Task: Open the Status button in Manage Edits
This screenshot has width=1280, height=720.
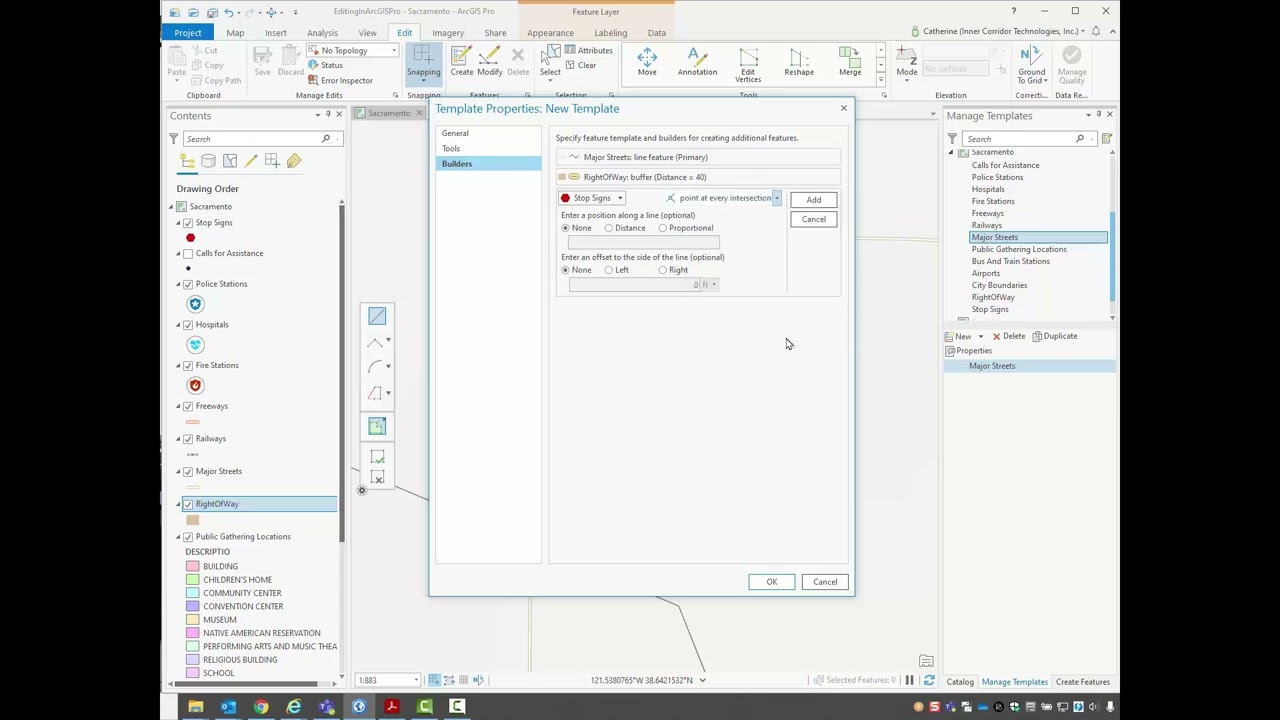Action: 325,65
